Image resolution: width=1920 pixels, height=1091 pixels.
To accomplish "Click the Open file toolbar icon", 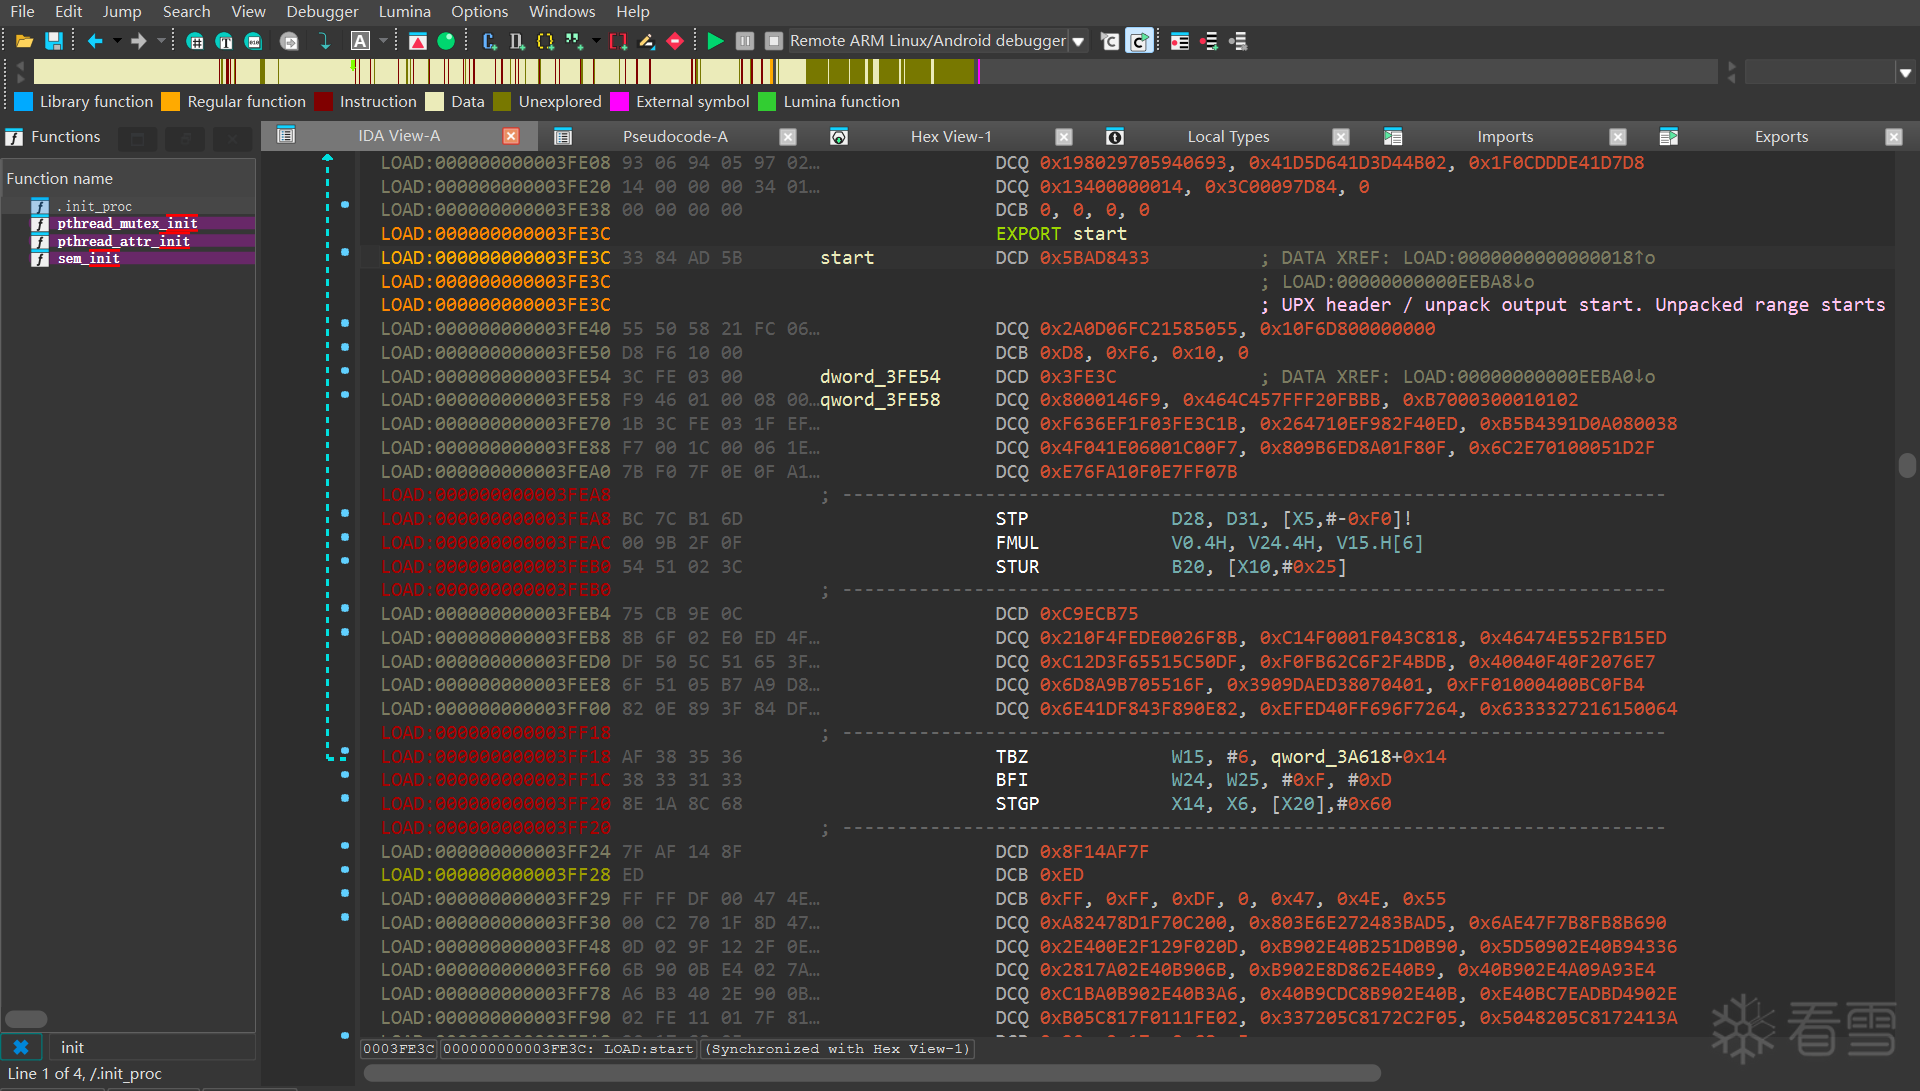I will [24, 41].
